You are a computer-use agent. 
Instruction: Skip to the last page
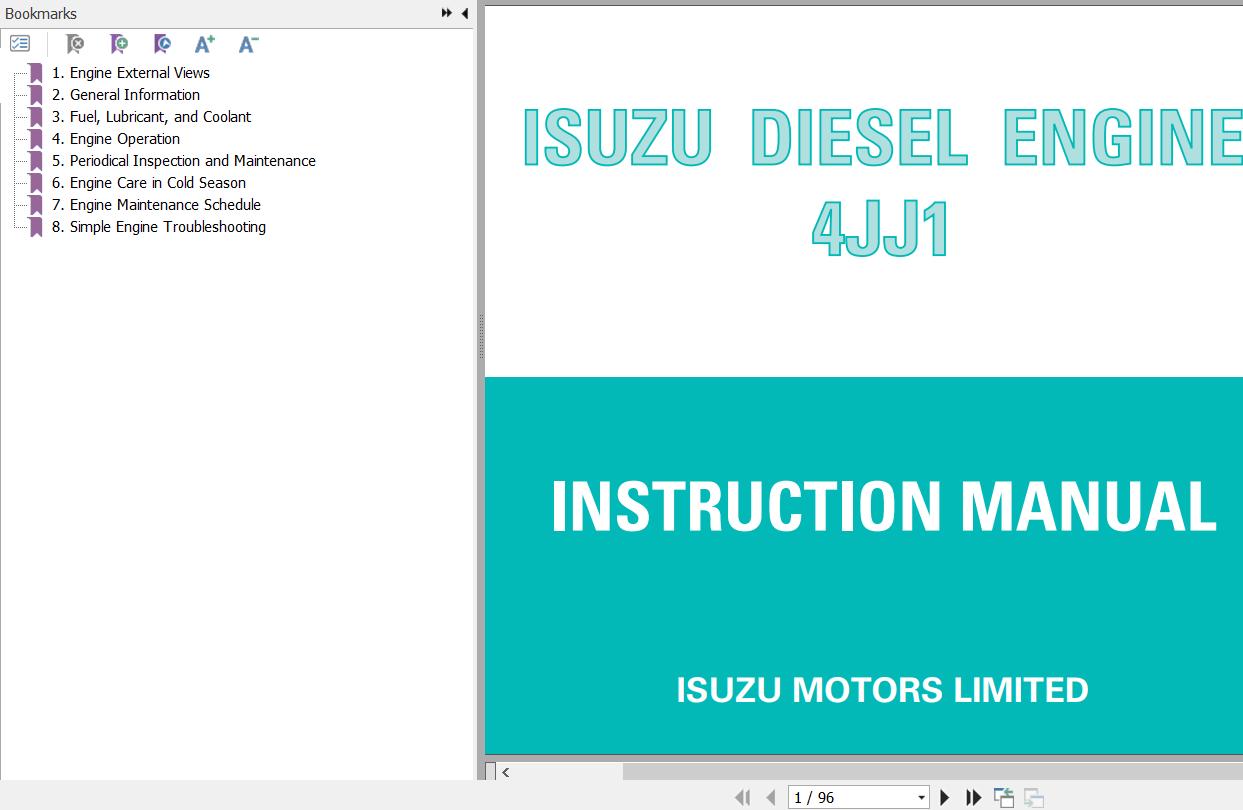pos(973,797)
